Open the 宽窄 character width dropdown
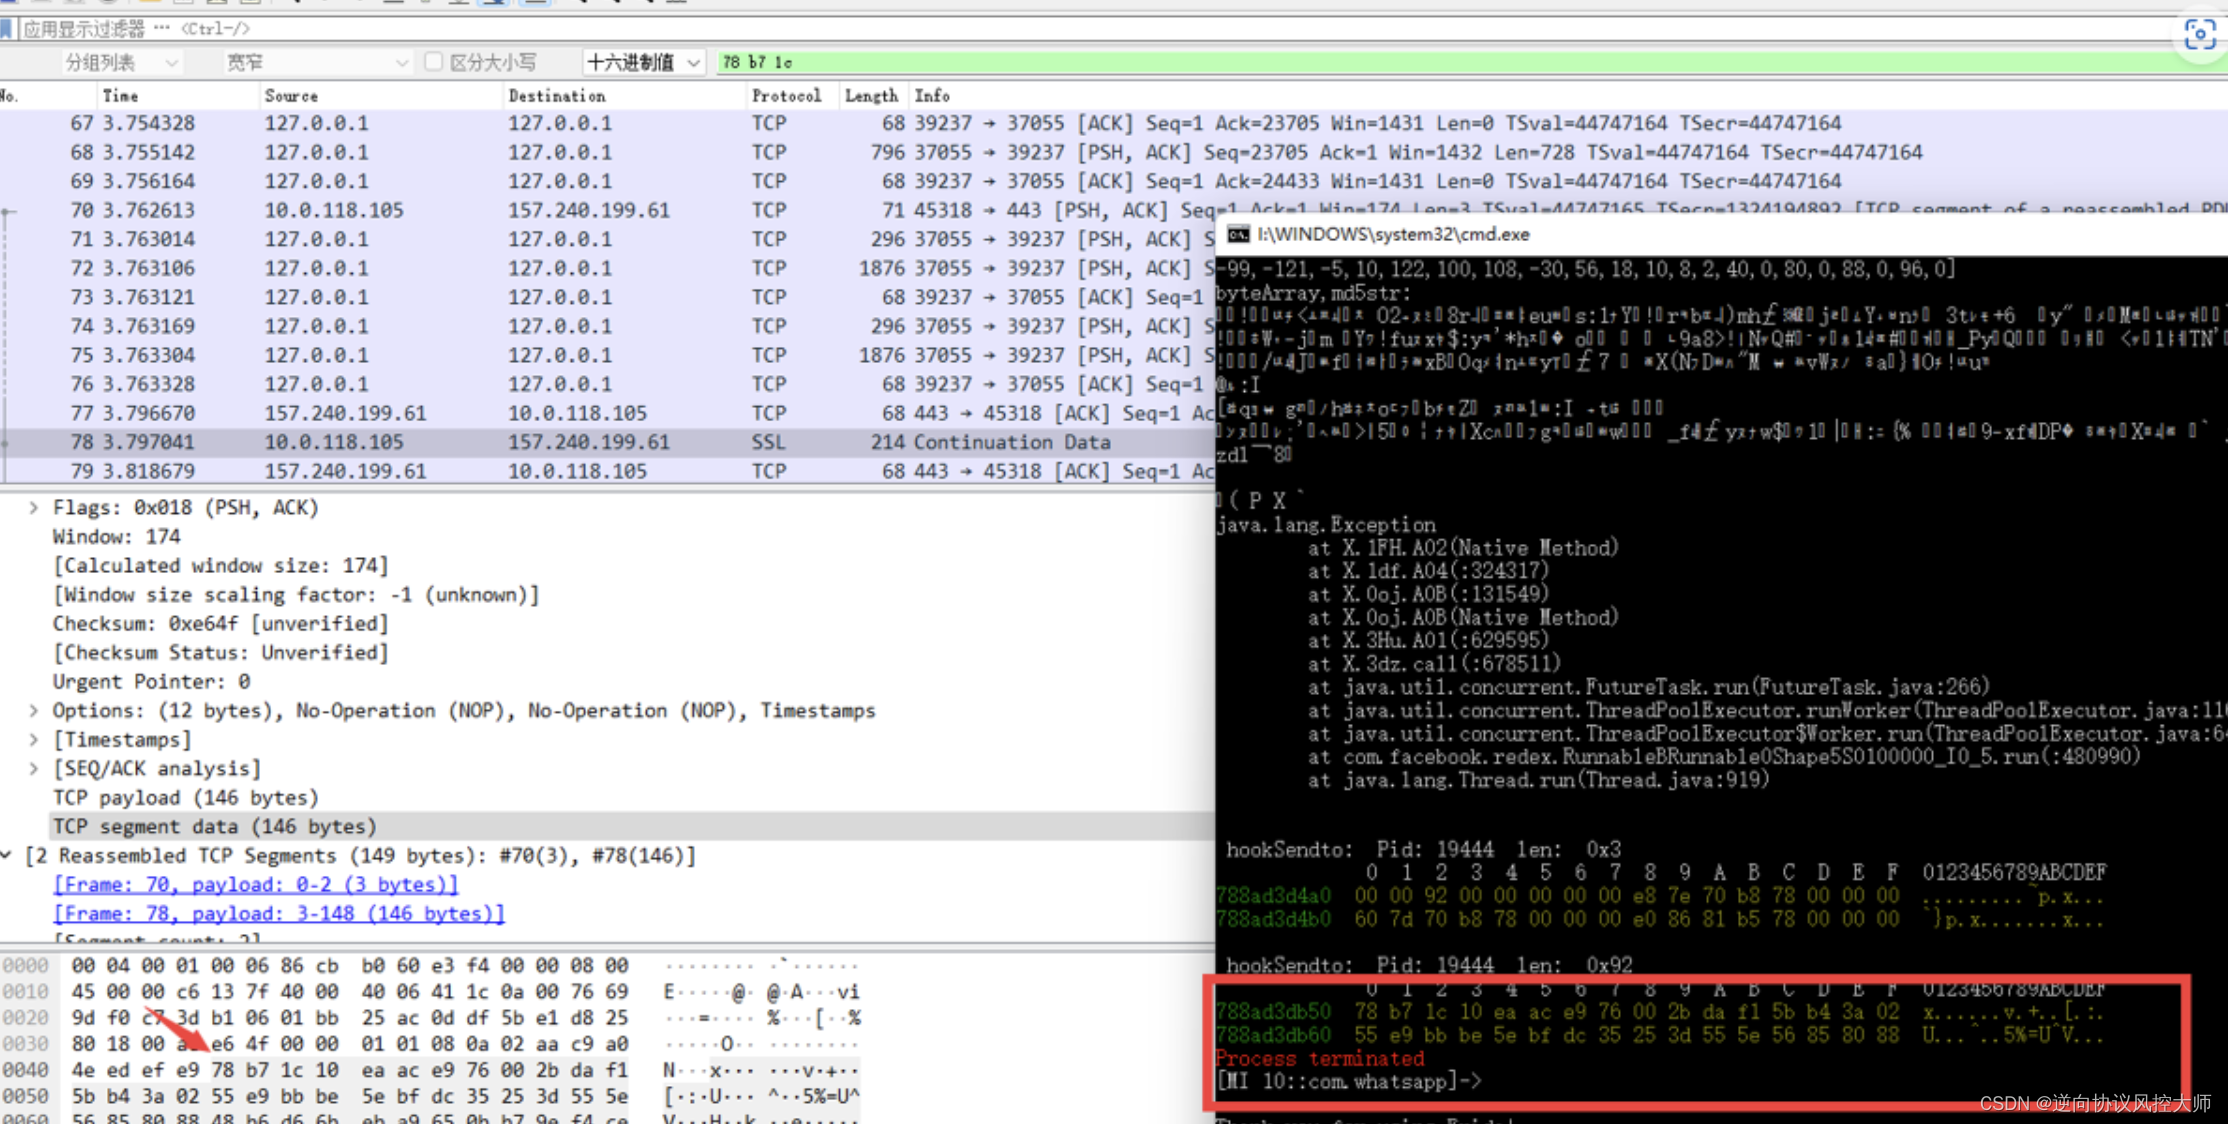The width and height of the screenshot is (2228, 1124). click(x=316, y=63)
